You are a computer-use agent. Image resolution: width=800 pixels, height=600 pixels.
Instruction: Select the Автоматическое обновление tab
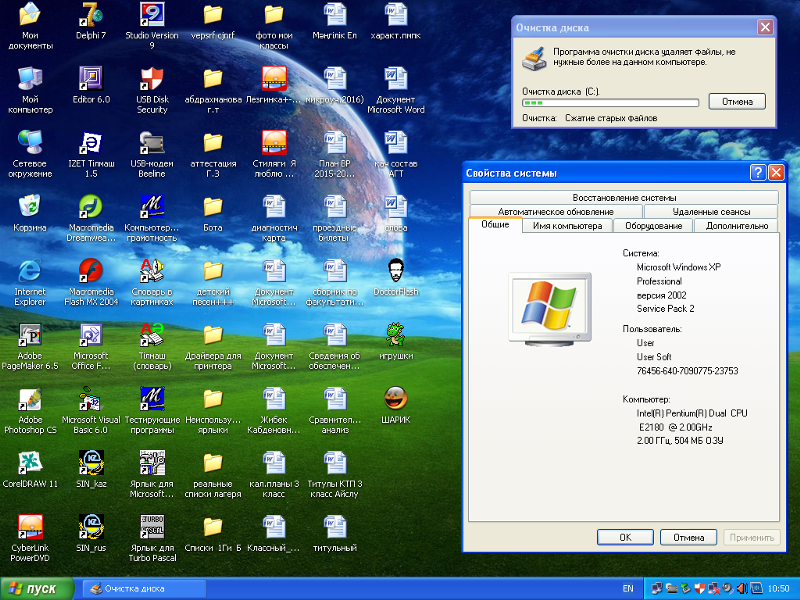pyautogui.click(x=556, y=211)
